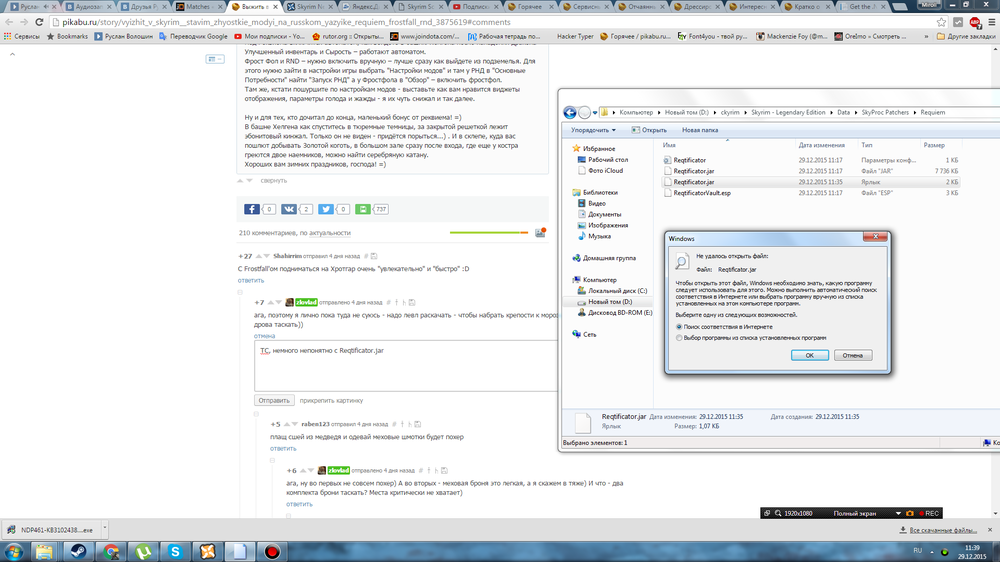Launch Skype from the taskbar
The height and width of the screenshot is (562, 1000).
(x=176, y=550)
